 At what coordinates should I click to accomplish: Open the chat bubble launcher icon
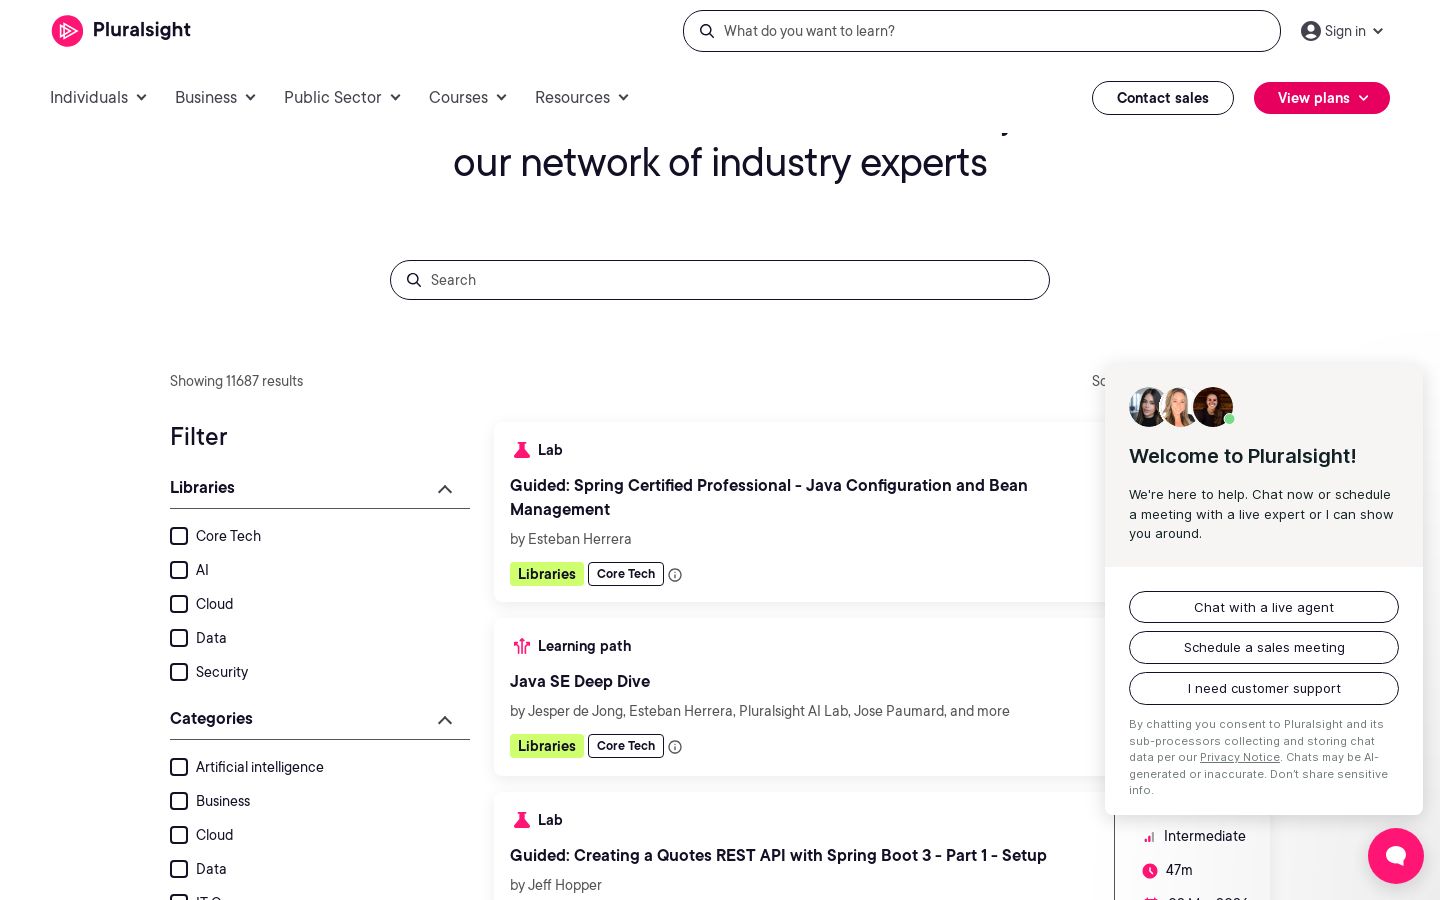[1396, 856]
